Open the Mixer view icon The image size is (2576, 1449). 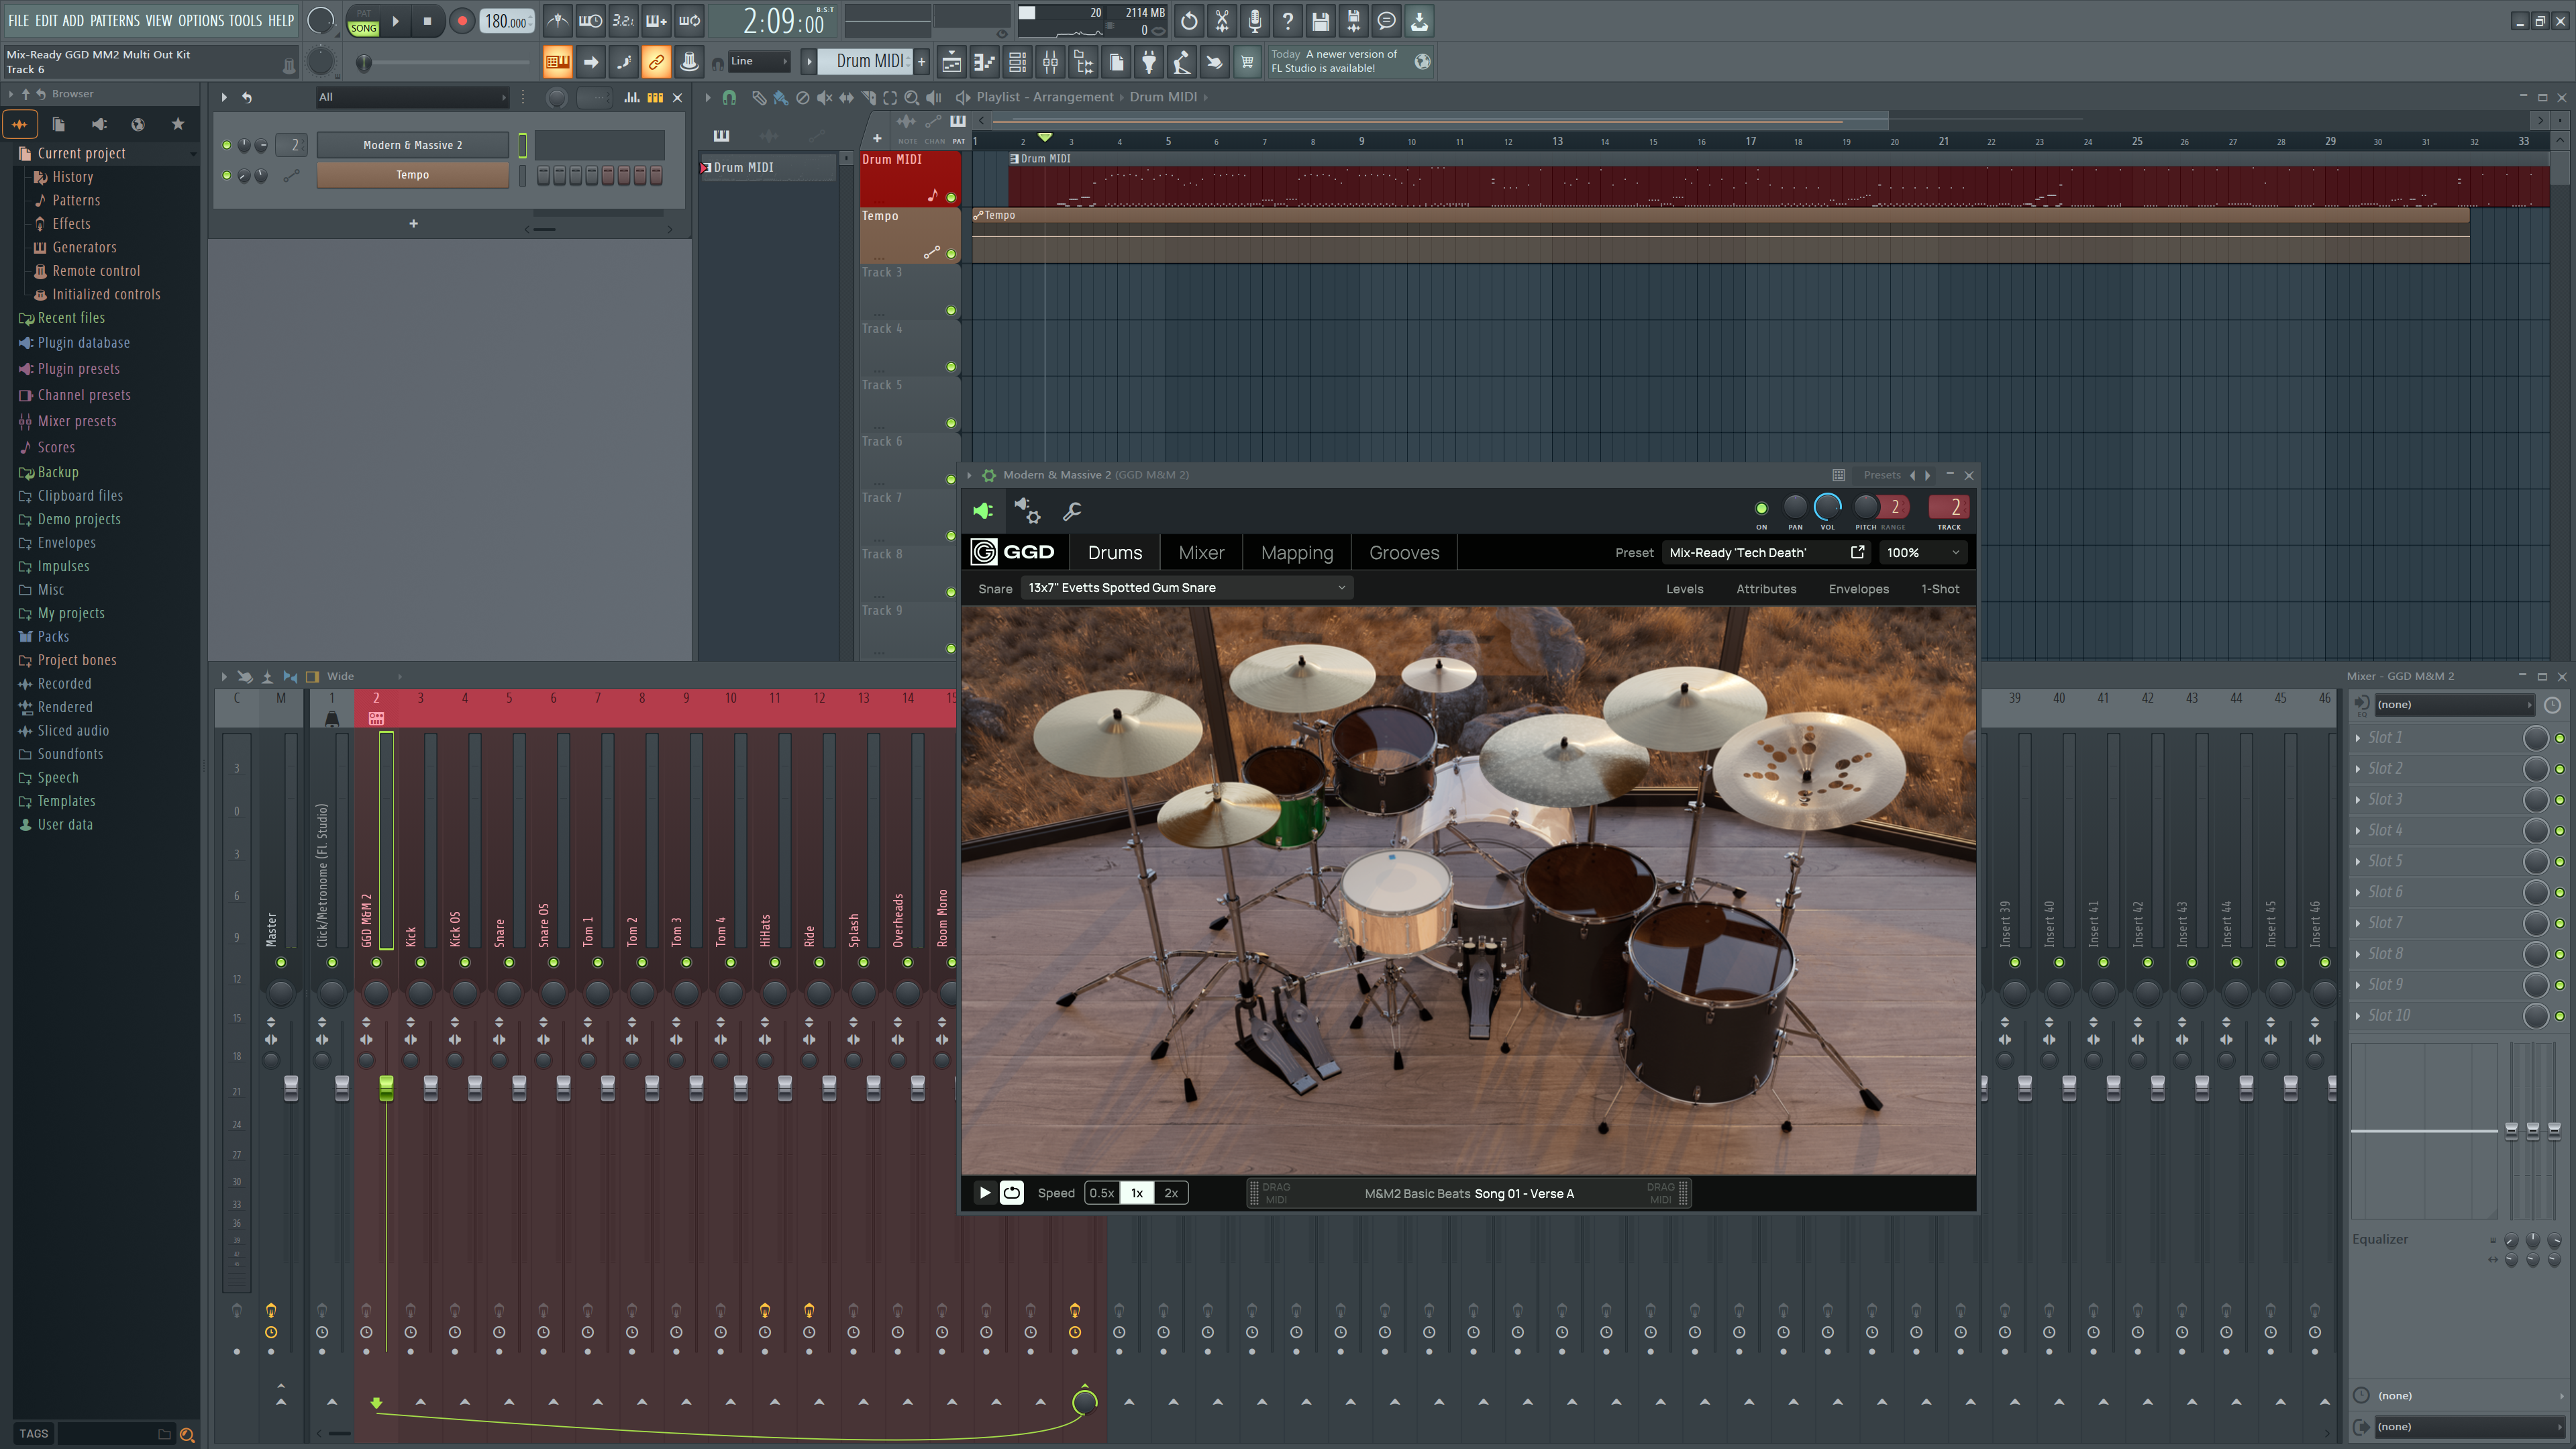[x=1050, y=63]
